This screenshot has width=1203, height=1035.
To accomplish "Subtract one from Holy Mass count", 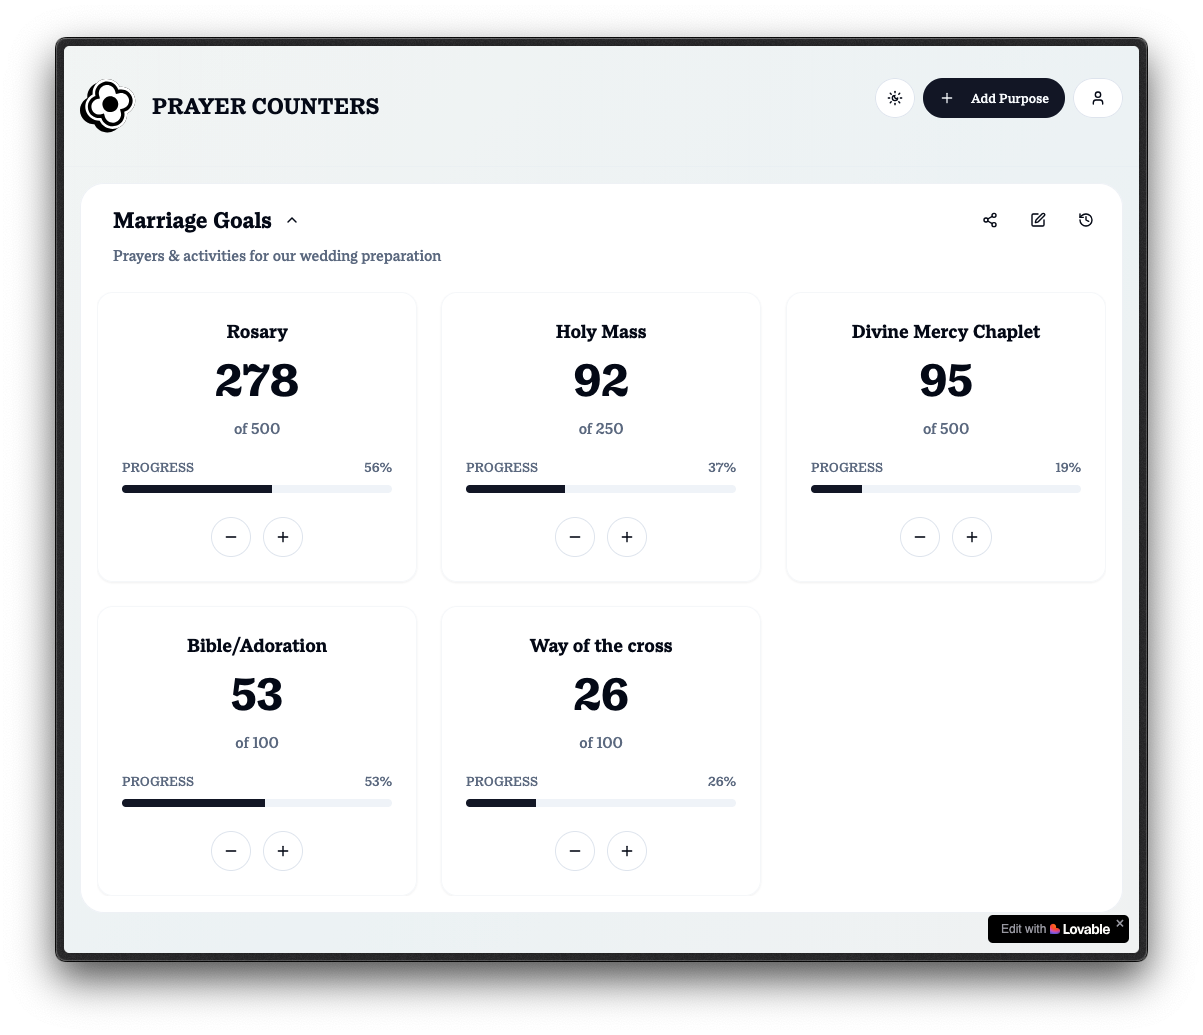I will click(x=575, y=537).
